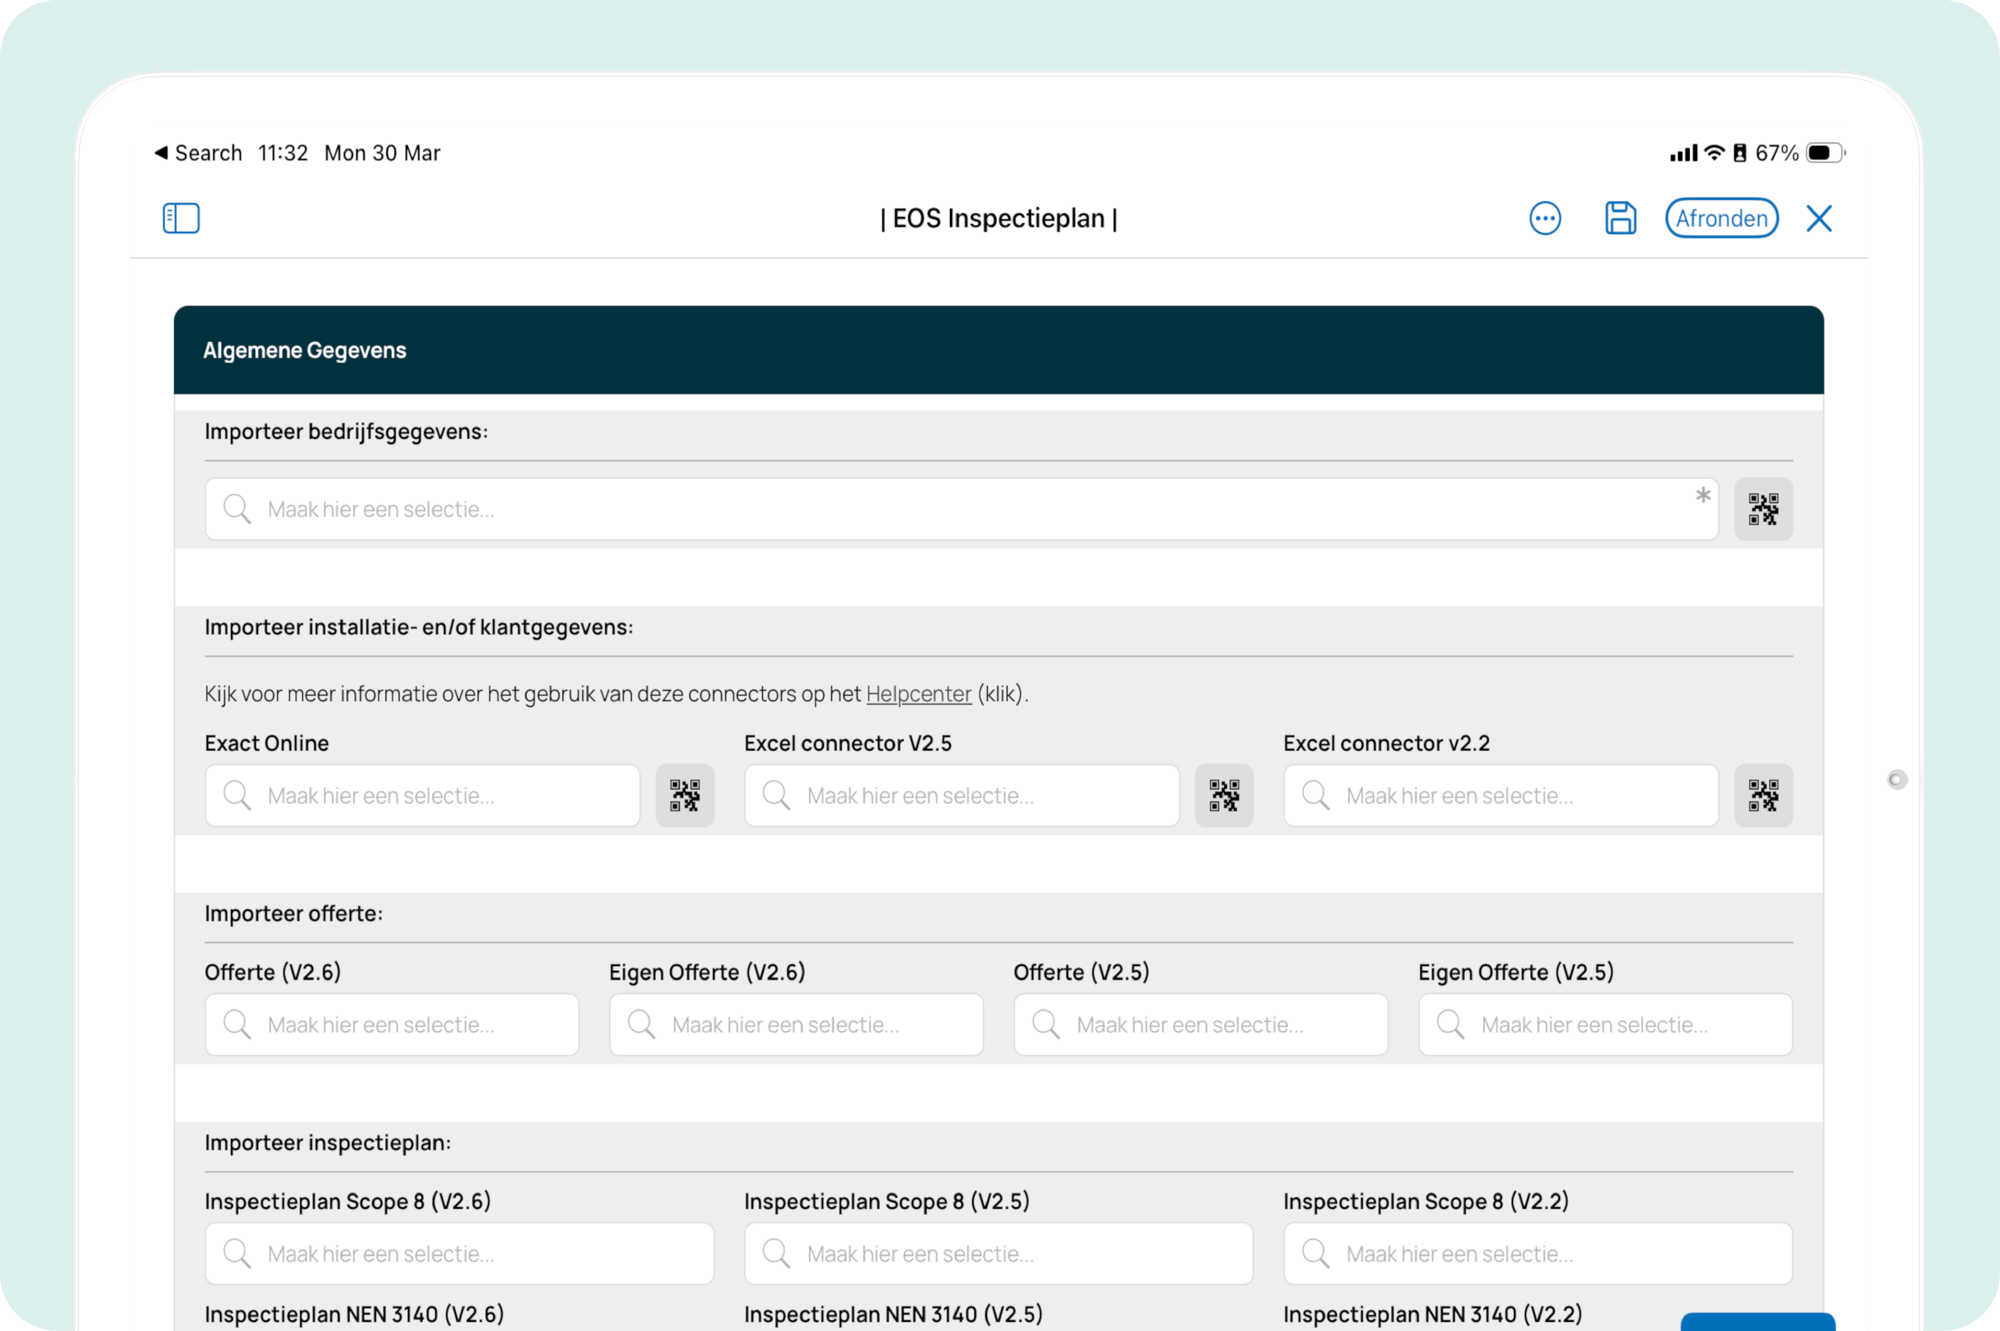Open Inspectieplan Scope 8 (V2.2) selector

point(1537,1254)
